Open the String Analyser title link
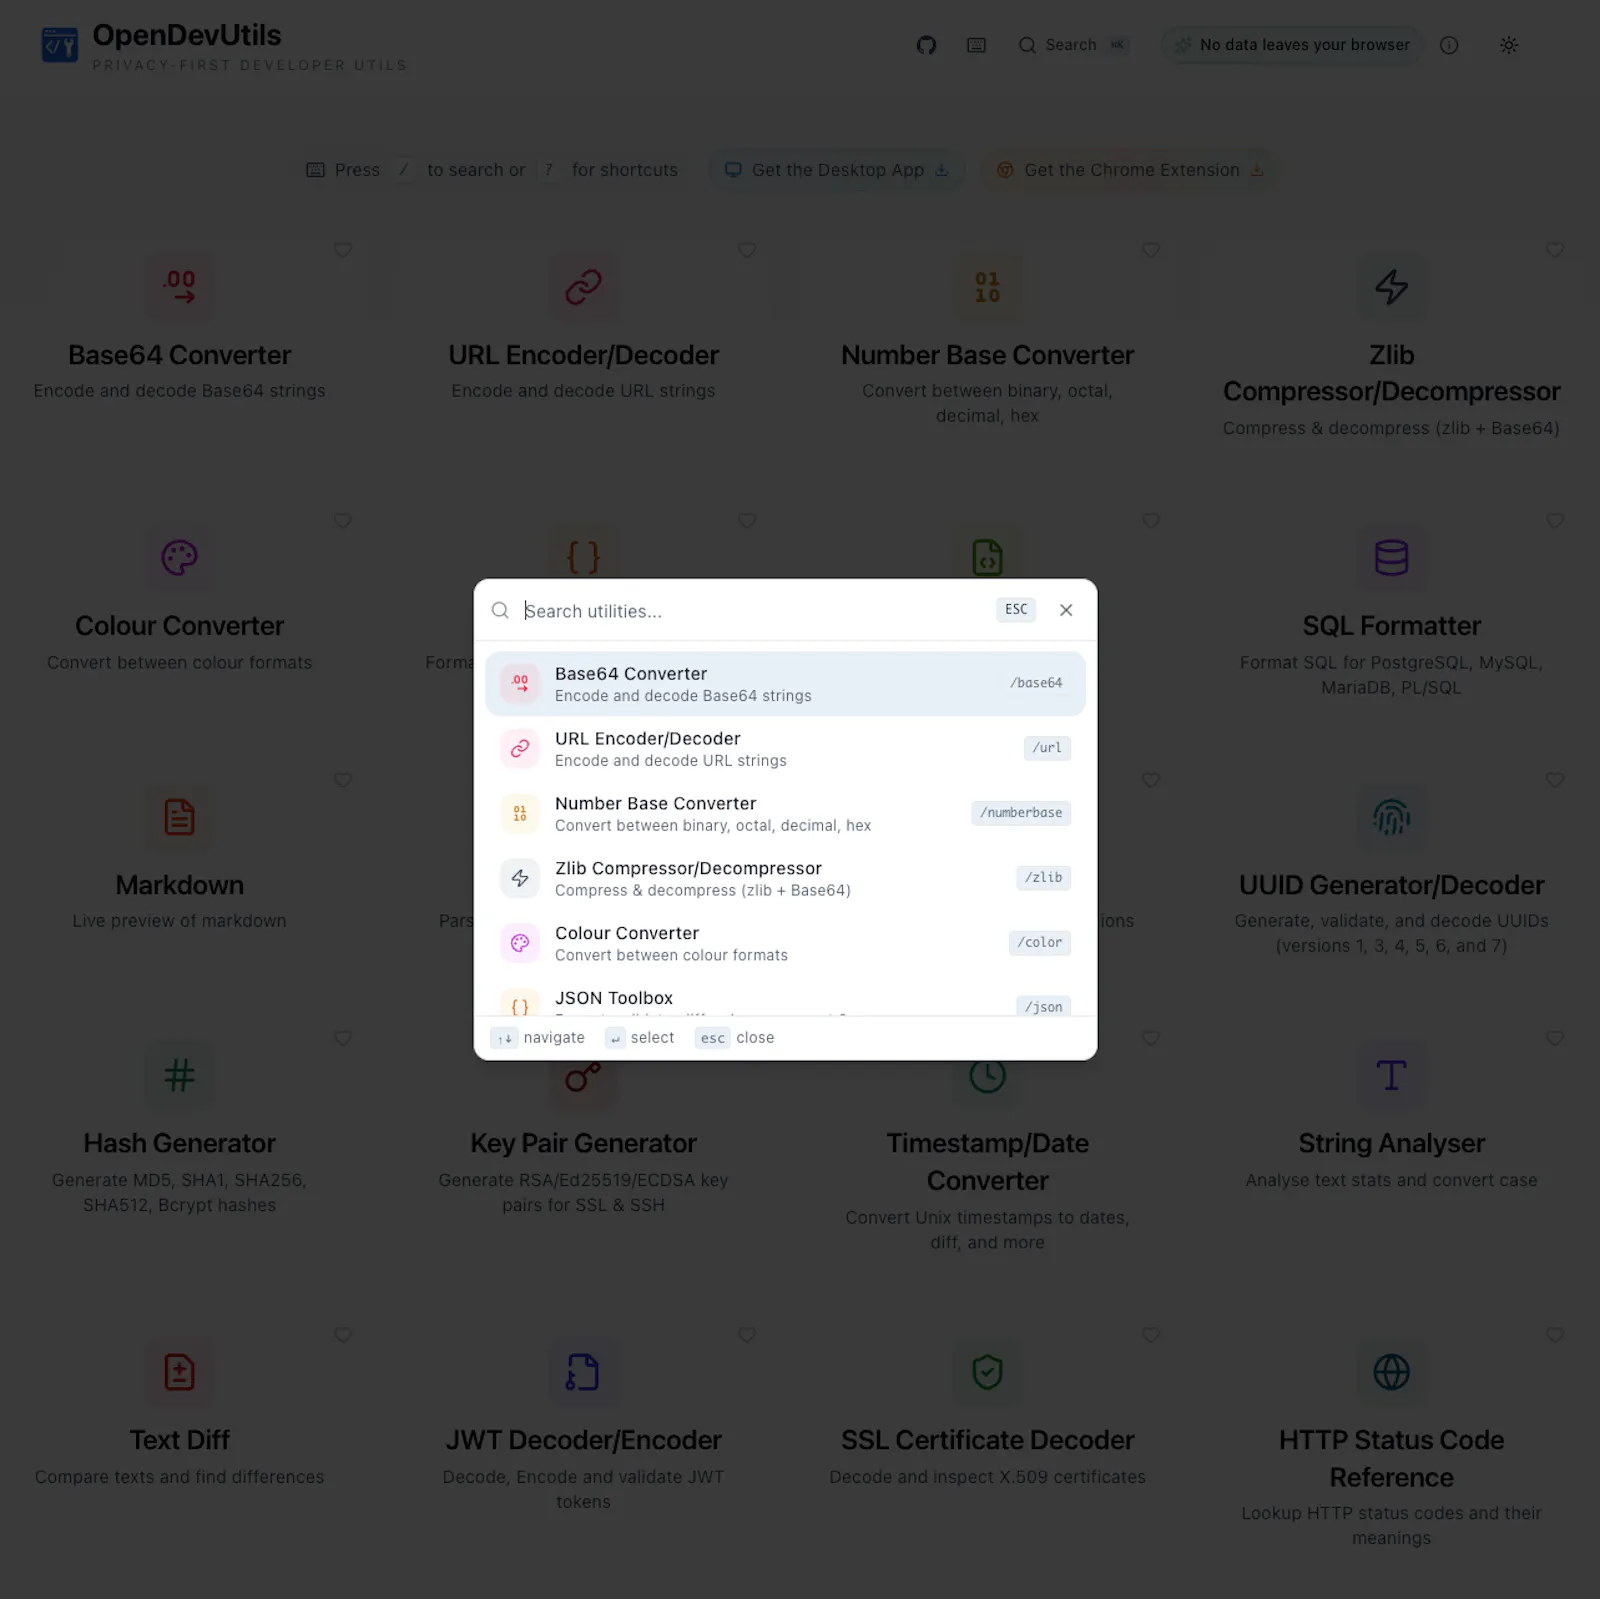 click(1392, 1143)
